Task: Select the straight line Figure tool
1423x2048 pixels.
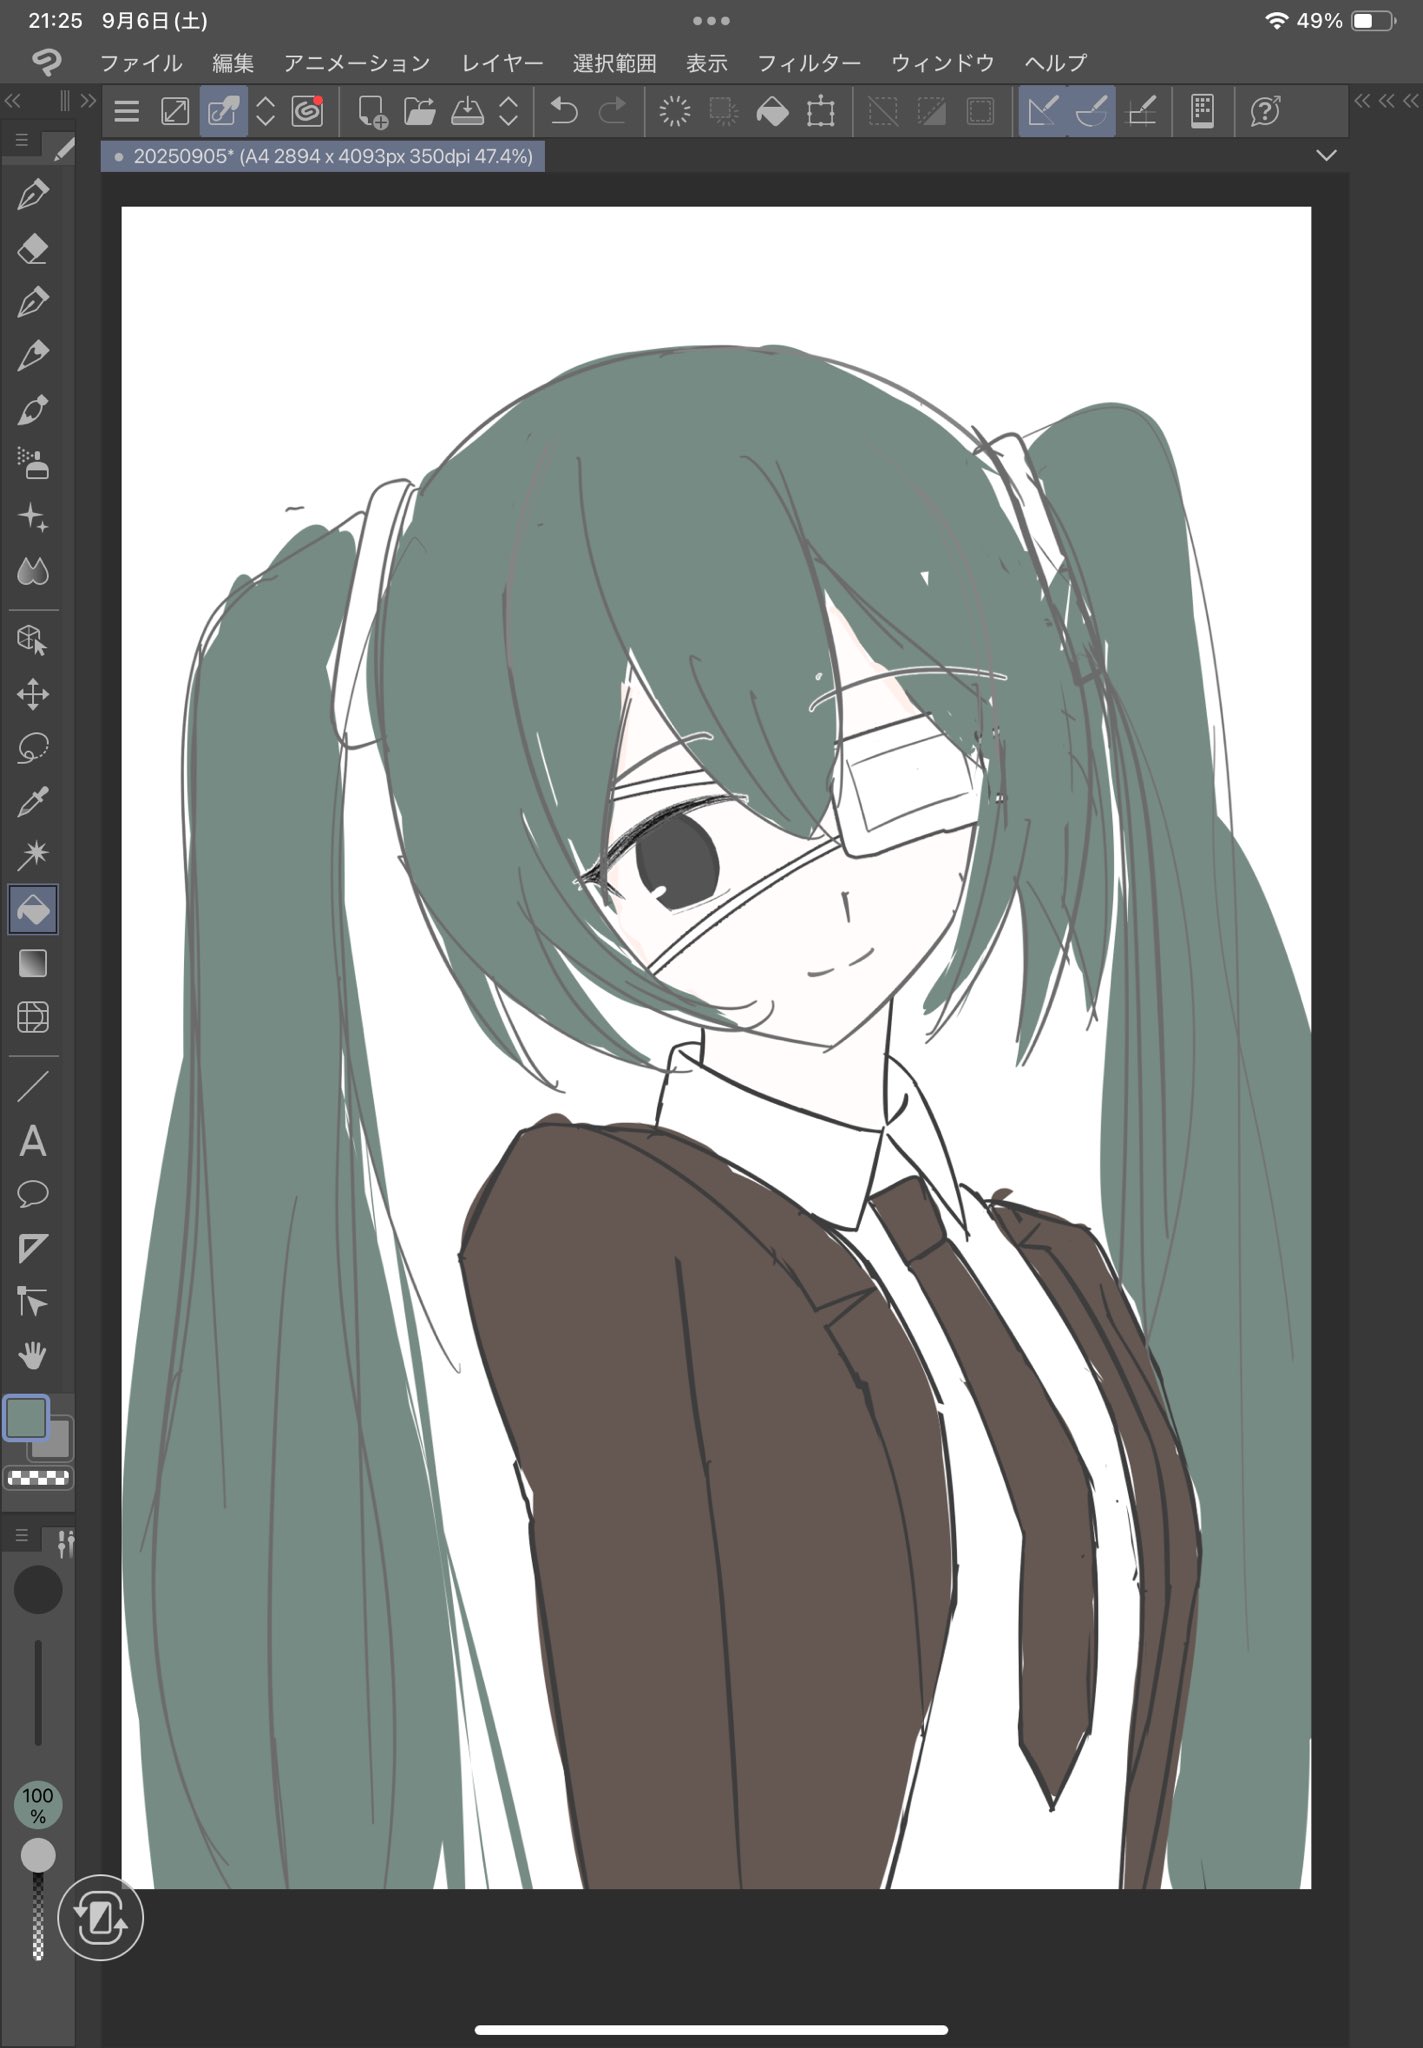Action: (33, 1086)
